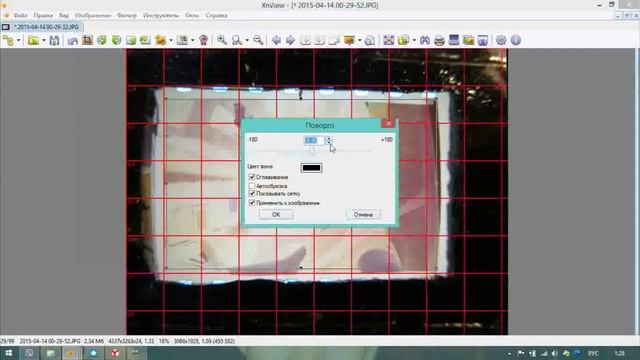The image size is (640, 360).
Task: Decrease rotation angle with spinner down arrow
Action: (329, 142)
